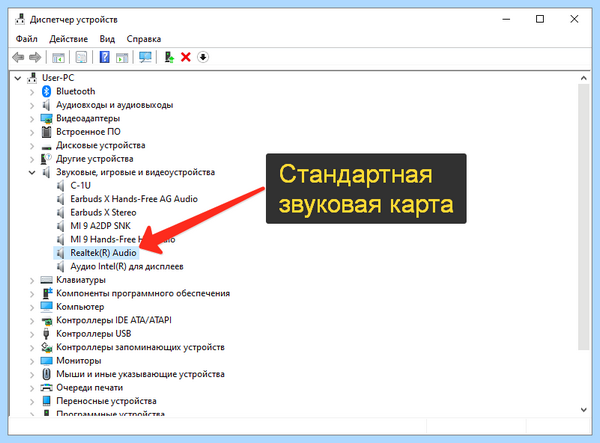Open the Файл menu
The height and width of the screenshot is (443, 600).
click(x=26, y=39)
